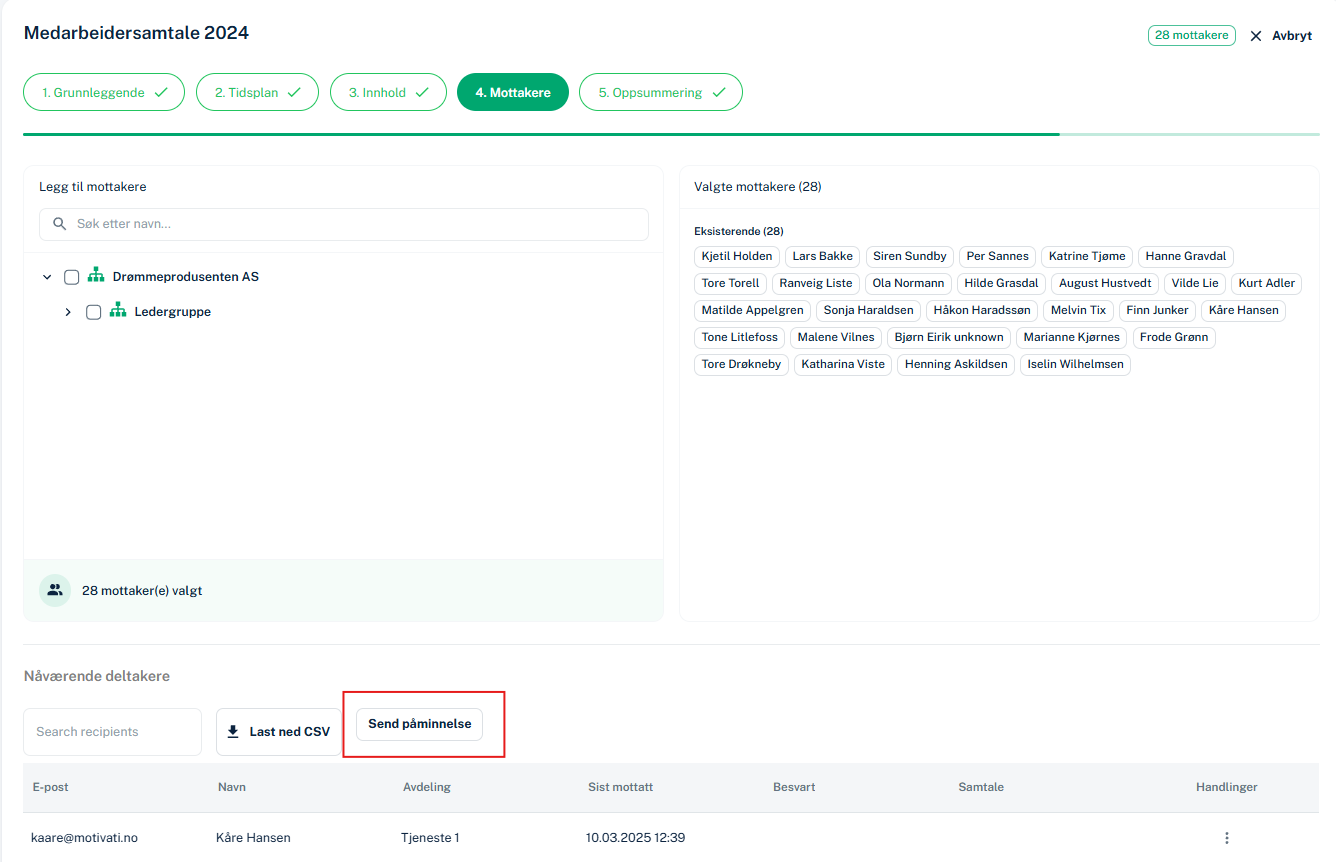The height and width of the screenshot is (862, 1336).
Task: Click the magnifier icon in the name search
Action: 60,224
